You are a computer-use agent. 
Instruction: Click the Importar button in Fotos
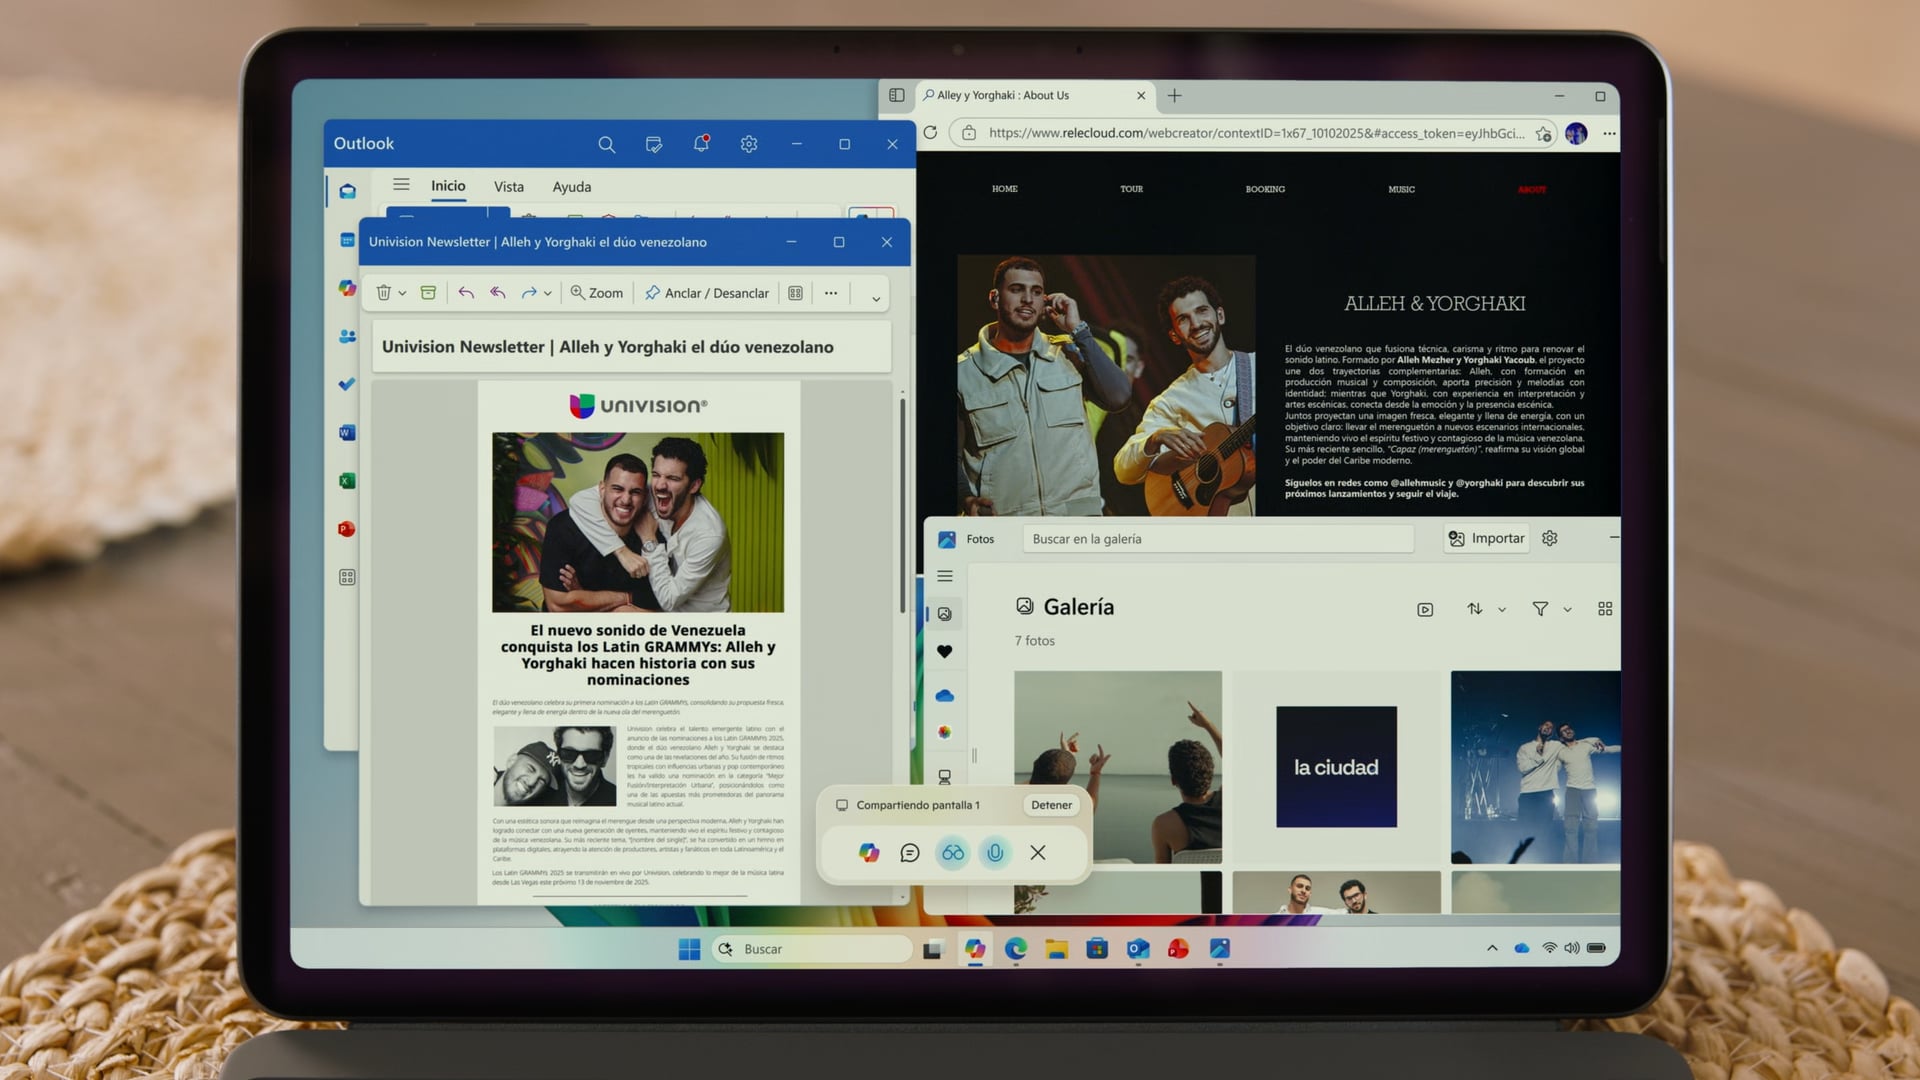[1486, 538]
